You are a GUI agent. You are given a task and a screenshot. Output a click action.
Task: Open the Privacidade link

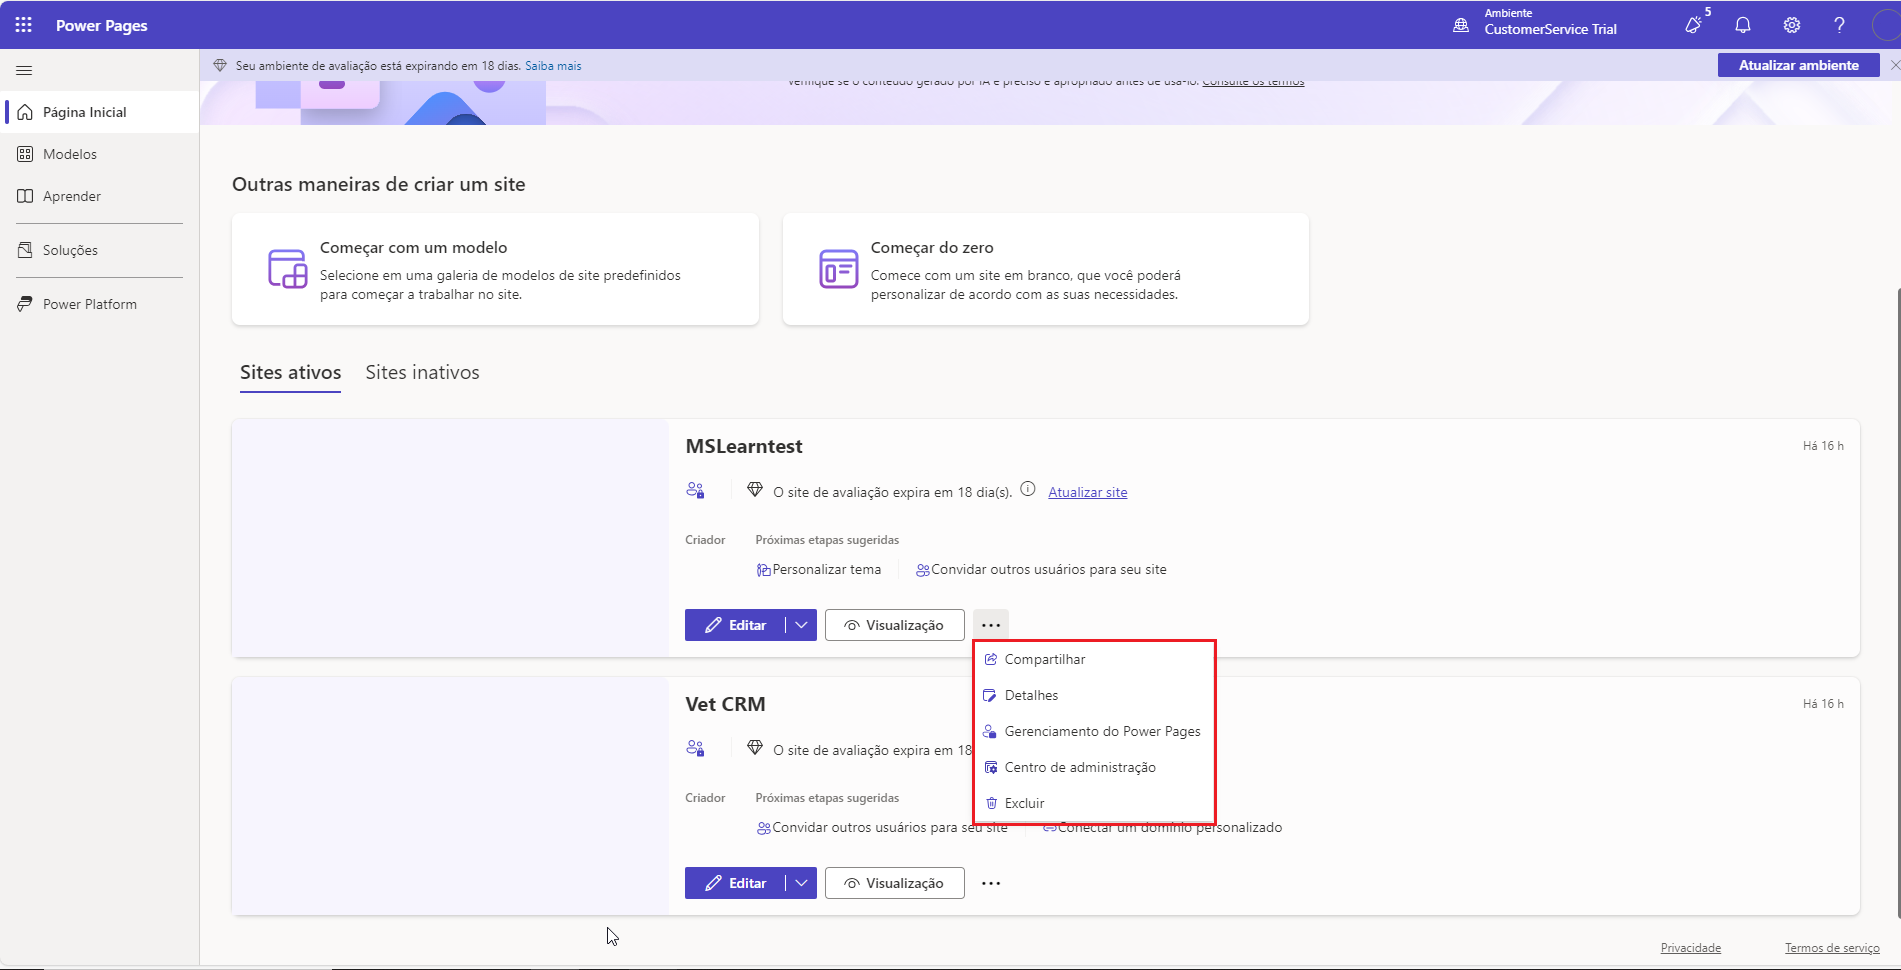click(x=1690, y=948)
